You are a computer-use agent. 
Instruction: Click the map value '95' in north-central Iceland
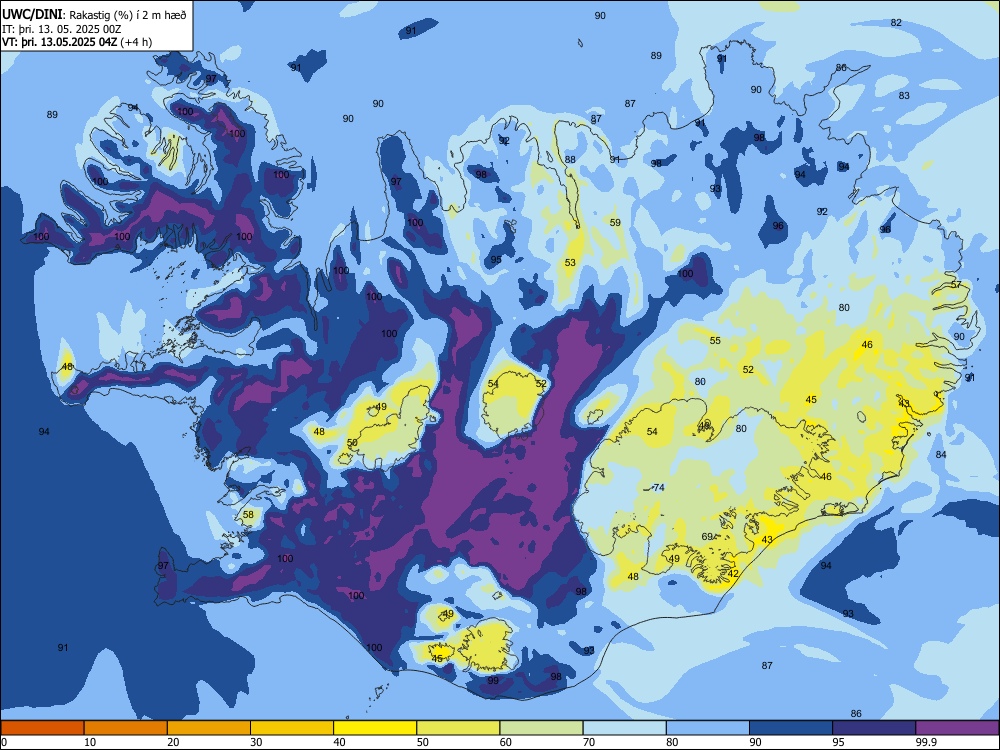click(496, 260)
